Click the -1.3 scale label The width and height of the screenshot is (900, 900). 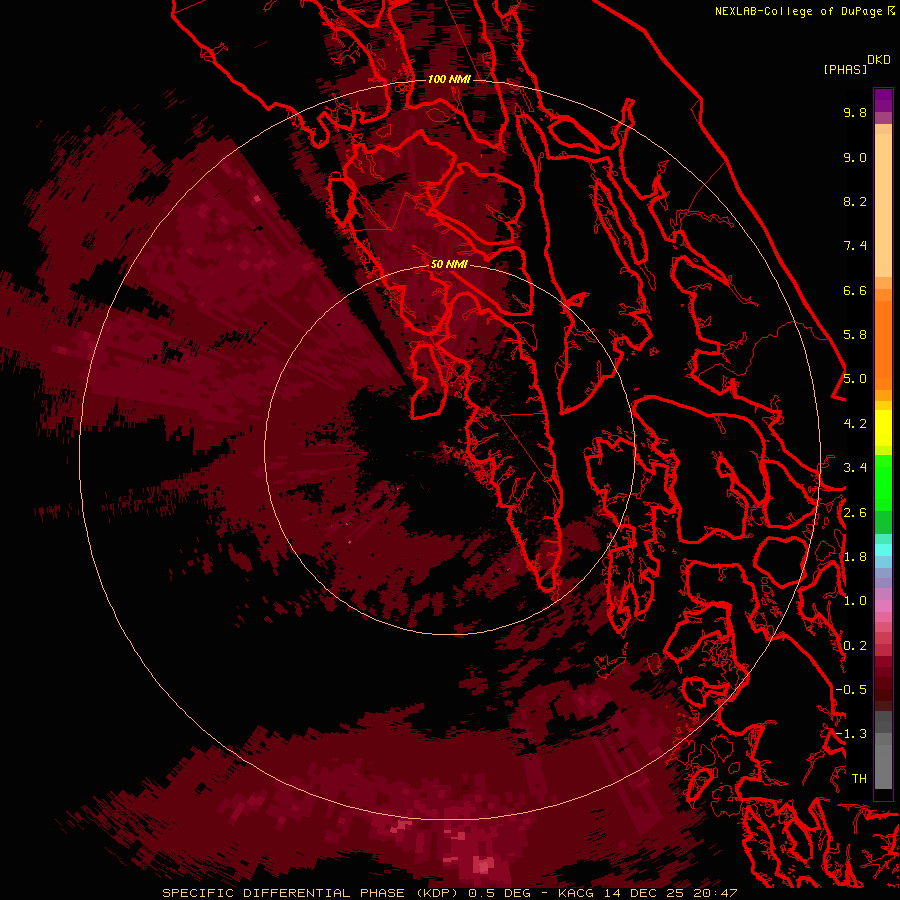pos(851,734)
